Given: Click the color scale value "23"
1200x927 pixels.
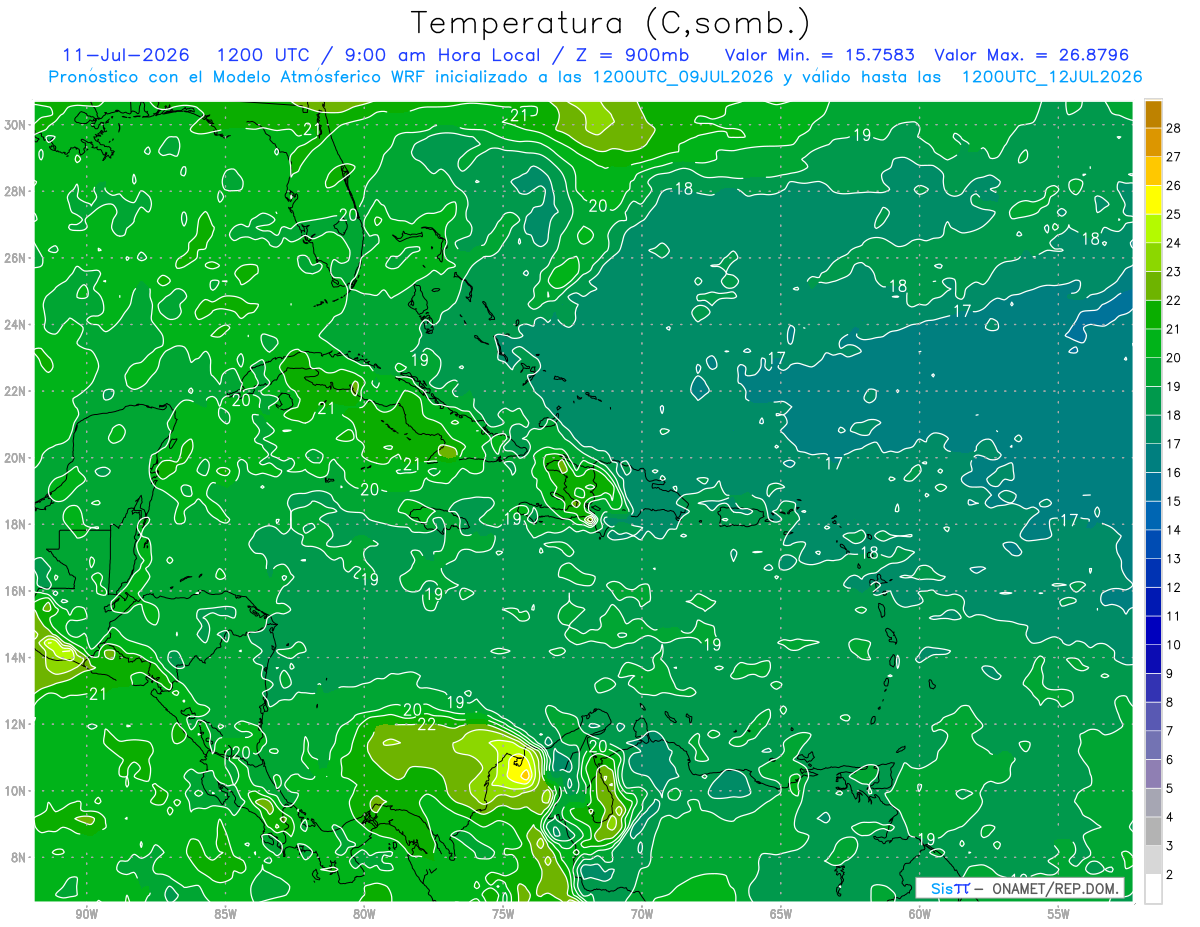Looking at the screenshot, I should [x=1174, y=271].
